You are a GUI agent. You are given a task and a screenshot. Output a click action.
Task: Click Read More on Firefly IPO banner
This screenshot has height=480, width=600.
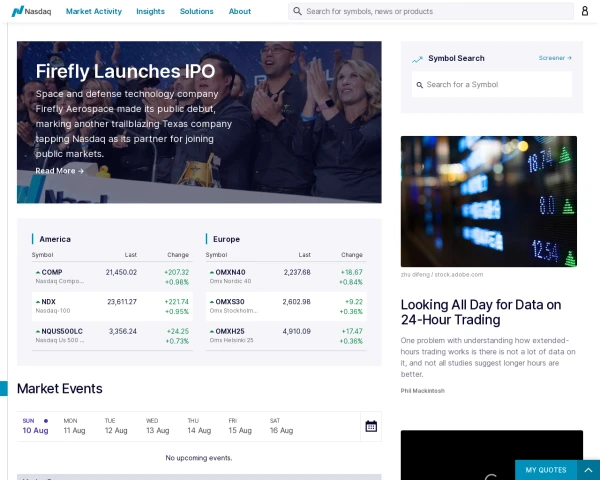click(59, 171)
